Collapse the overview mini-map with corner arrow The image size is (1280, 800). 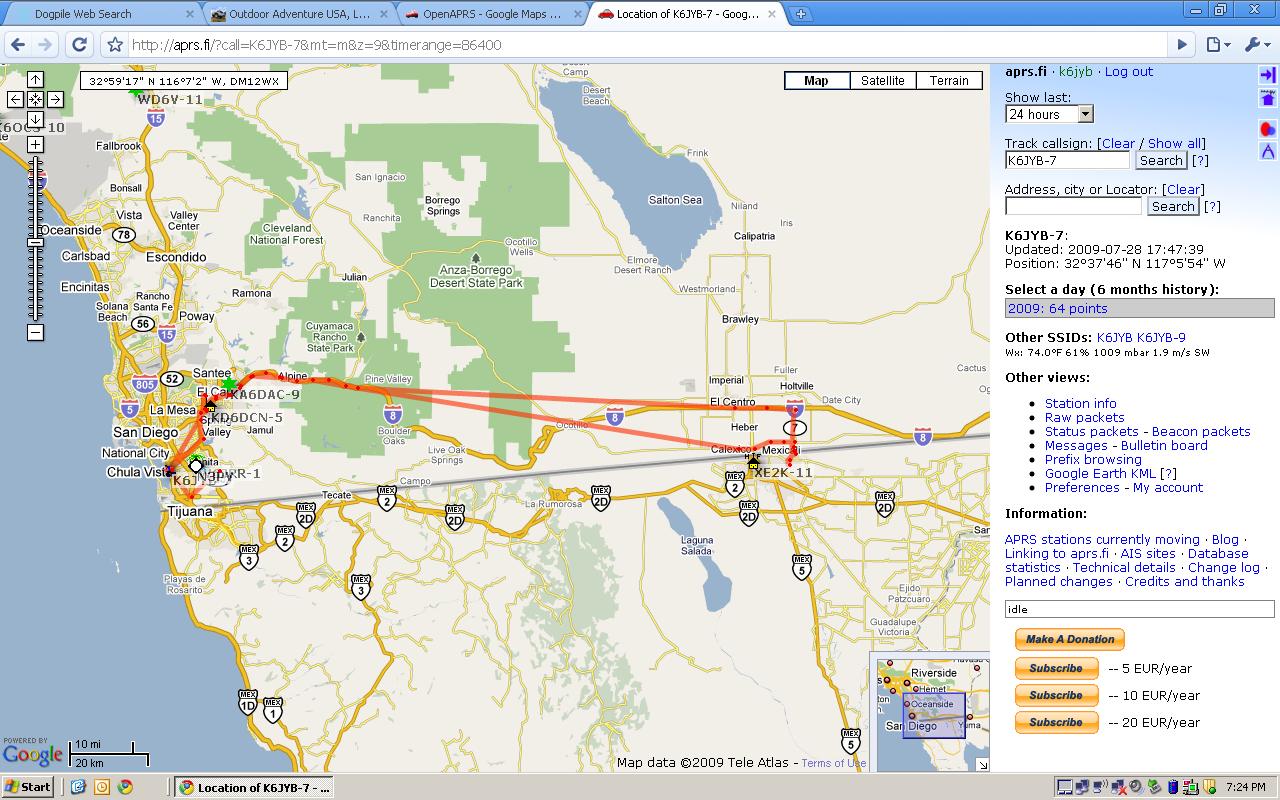982,764
